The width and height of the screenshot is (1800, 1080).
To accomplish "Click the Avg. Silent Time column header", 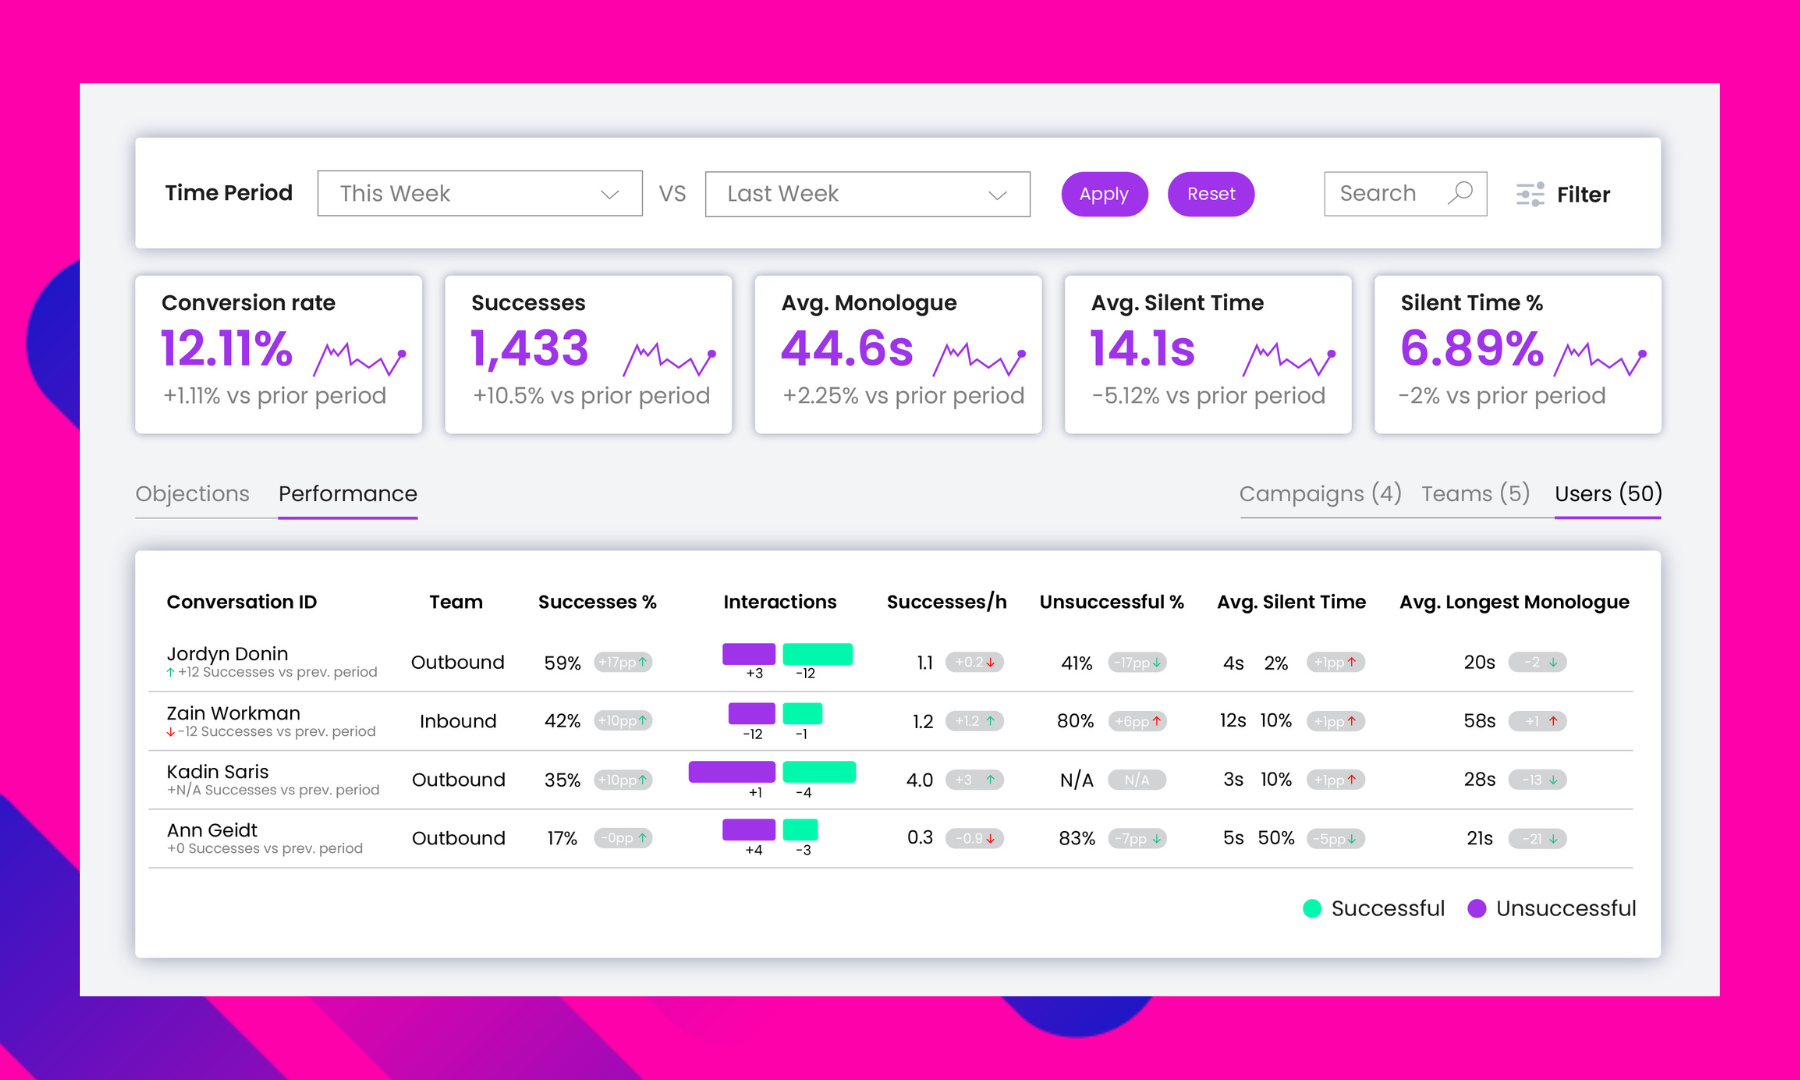I will (x=1291, y=602).
